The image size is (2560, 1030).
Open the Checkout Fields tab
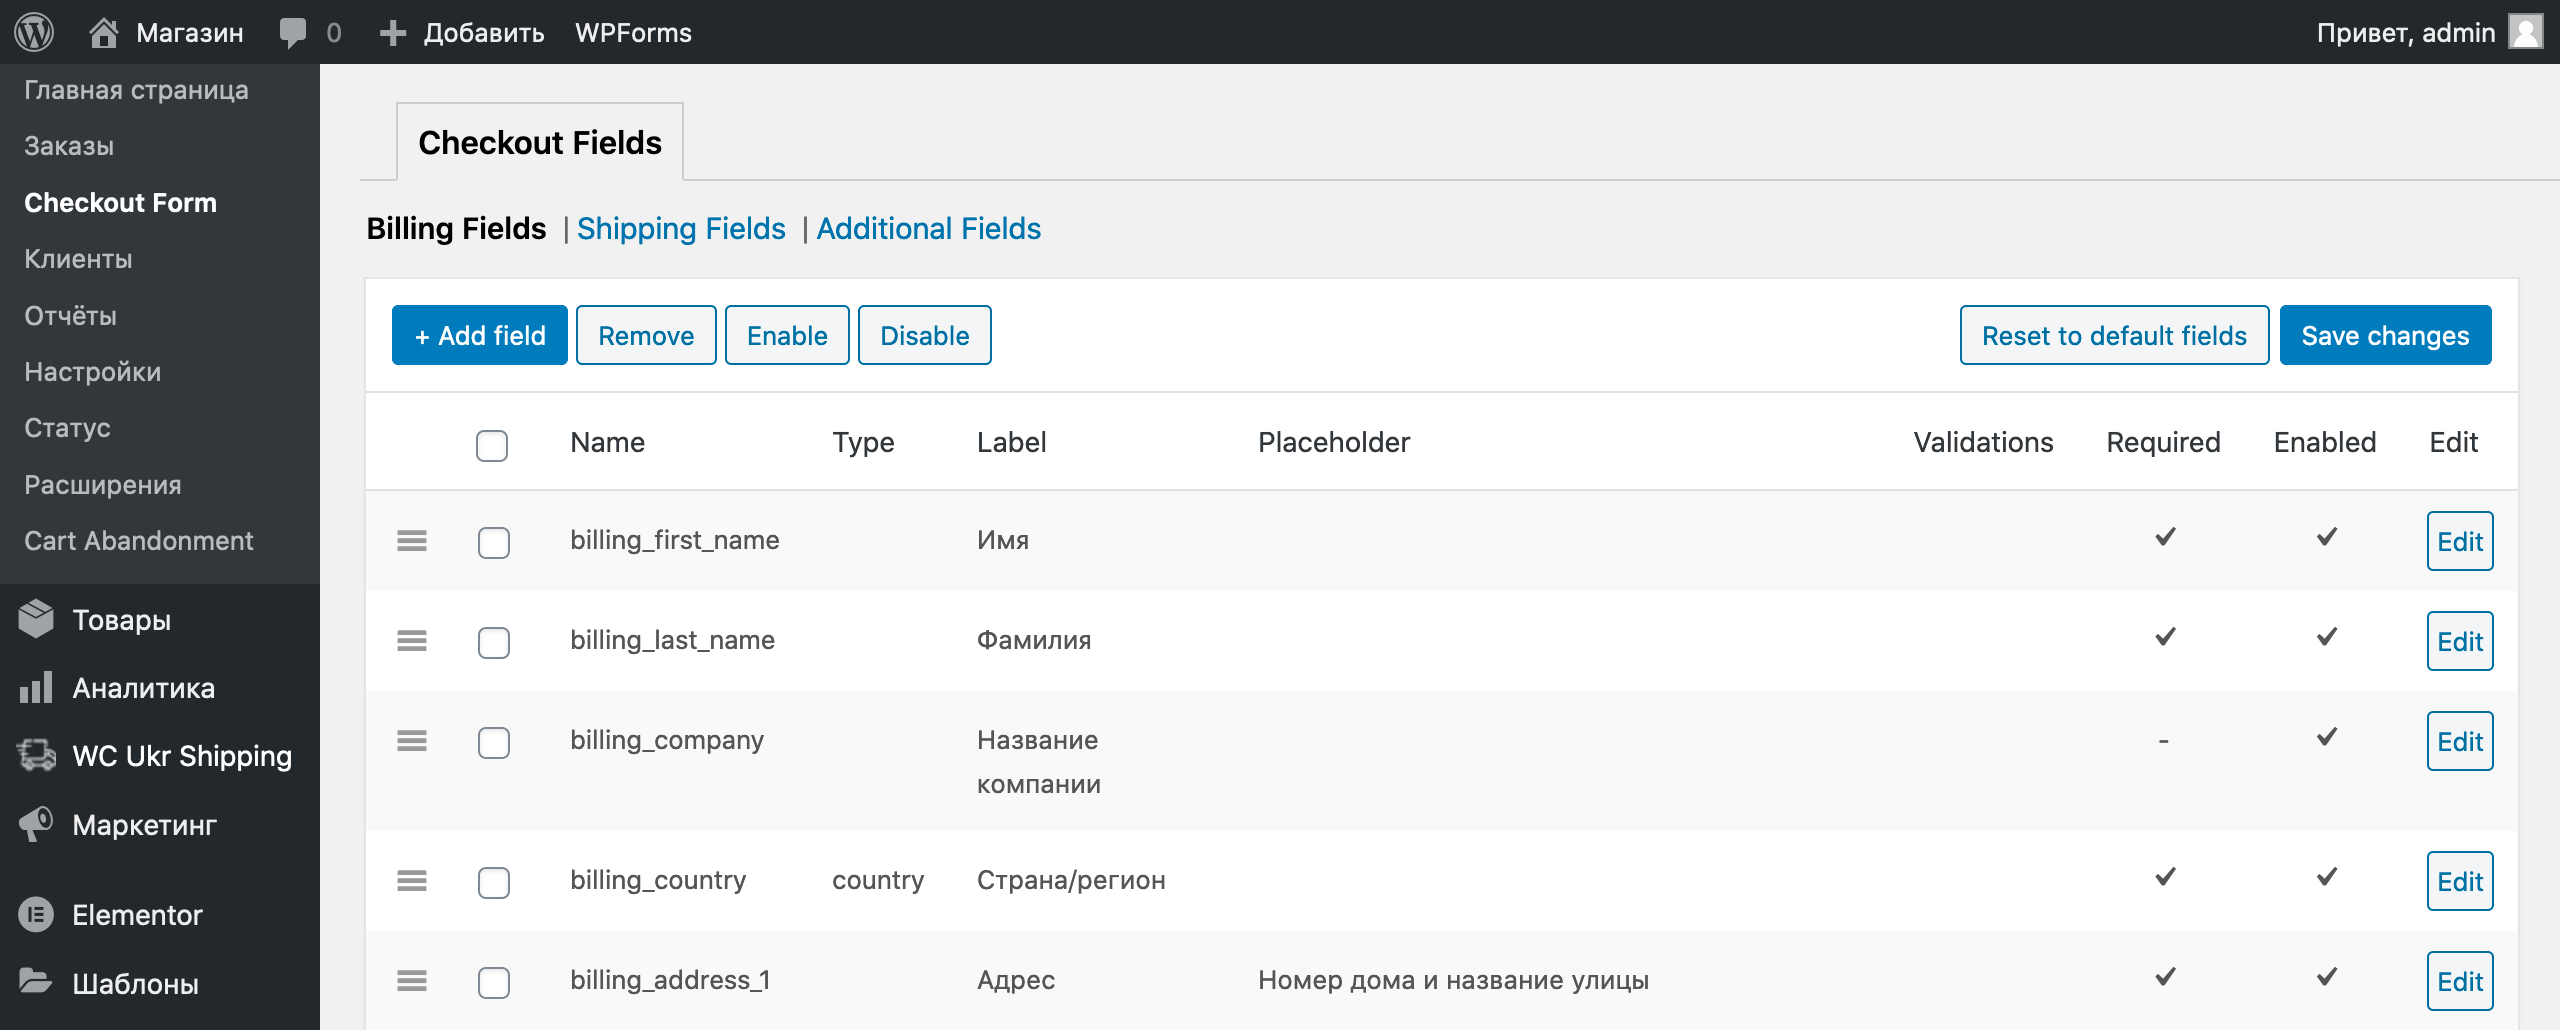pos(540,142)
